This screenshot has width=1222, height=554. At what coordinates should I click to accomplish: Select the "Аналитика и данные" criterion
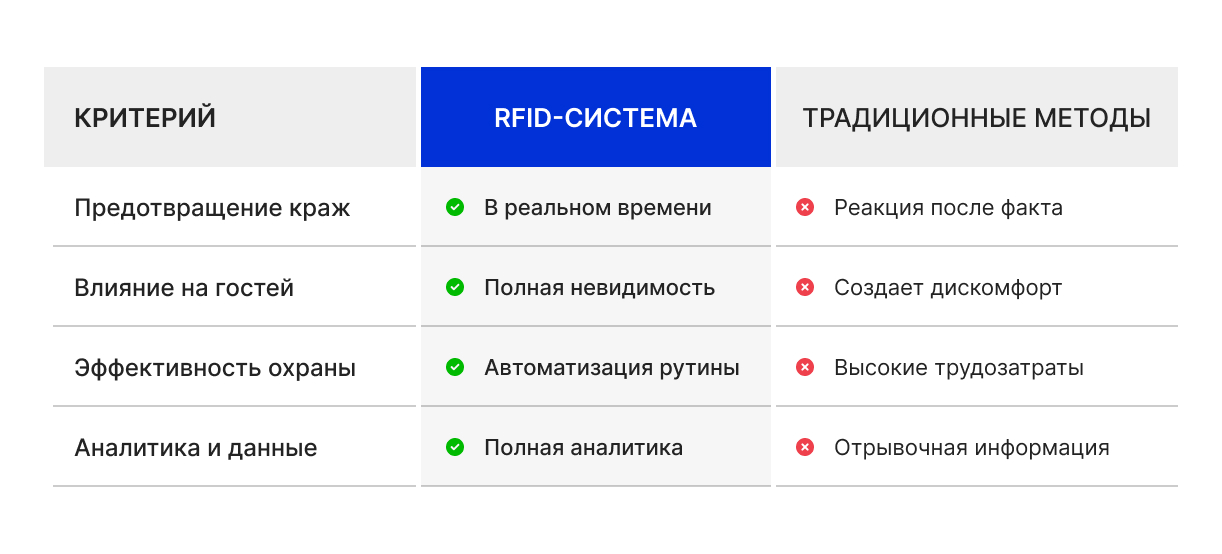196,448
